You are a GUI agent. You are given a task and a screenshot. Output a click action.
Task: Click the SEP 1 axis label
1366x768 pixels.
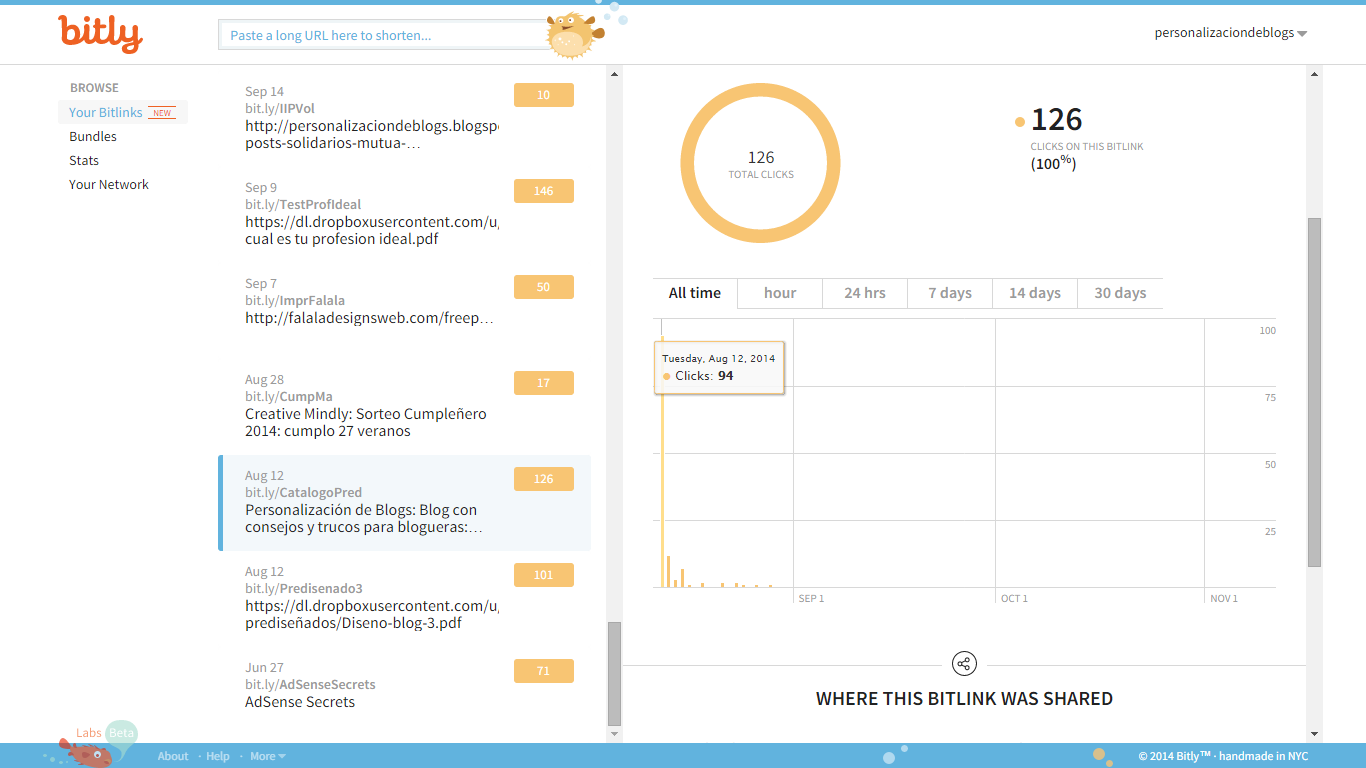[x=811, y=598]
